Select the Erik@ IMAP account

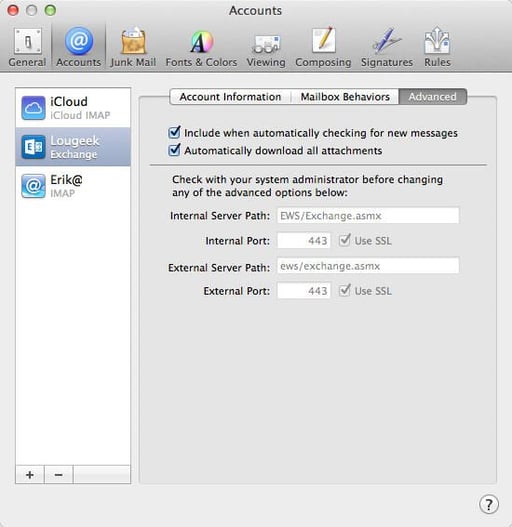(73, 186)
